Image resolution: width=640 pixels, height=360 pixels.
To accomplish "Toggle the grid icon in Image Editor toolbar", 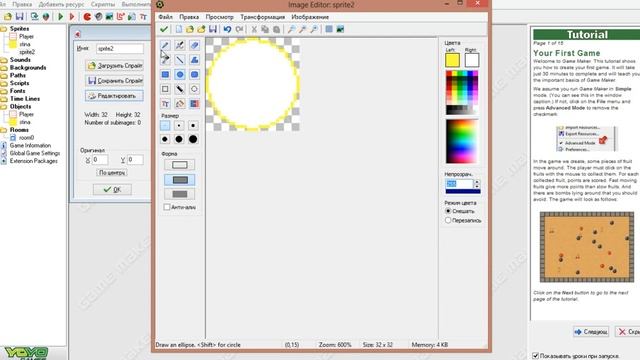I will pos(329,29).
